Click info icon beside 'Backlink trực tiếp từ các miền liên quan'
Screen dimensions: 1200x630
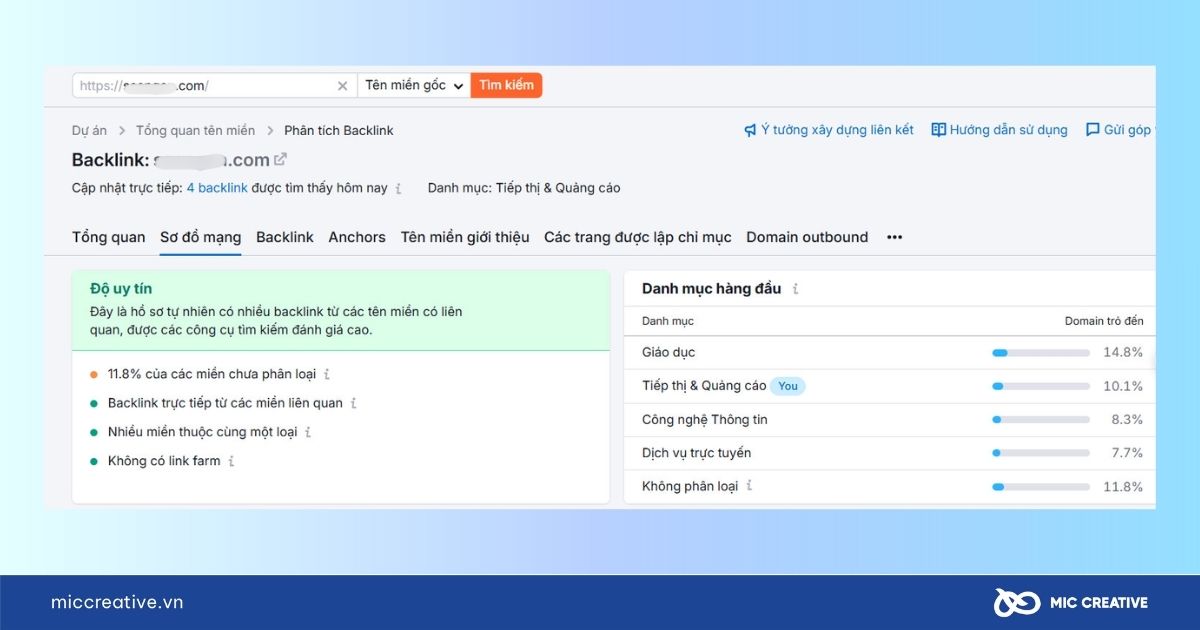pyautogui.click(x=353, y=403)
